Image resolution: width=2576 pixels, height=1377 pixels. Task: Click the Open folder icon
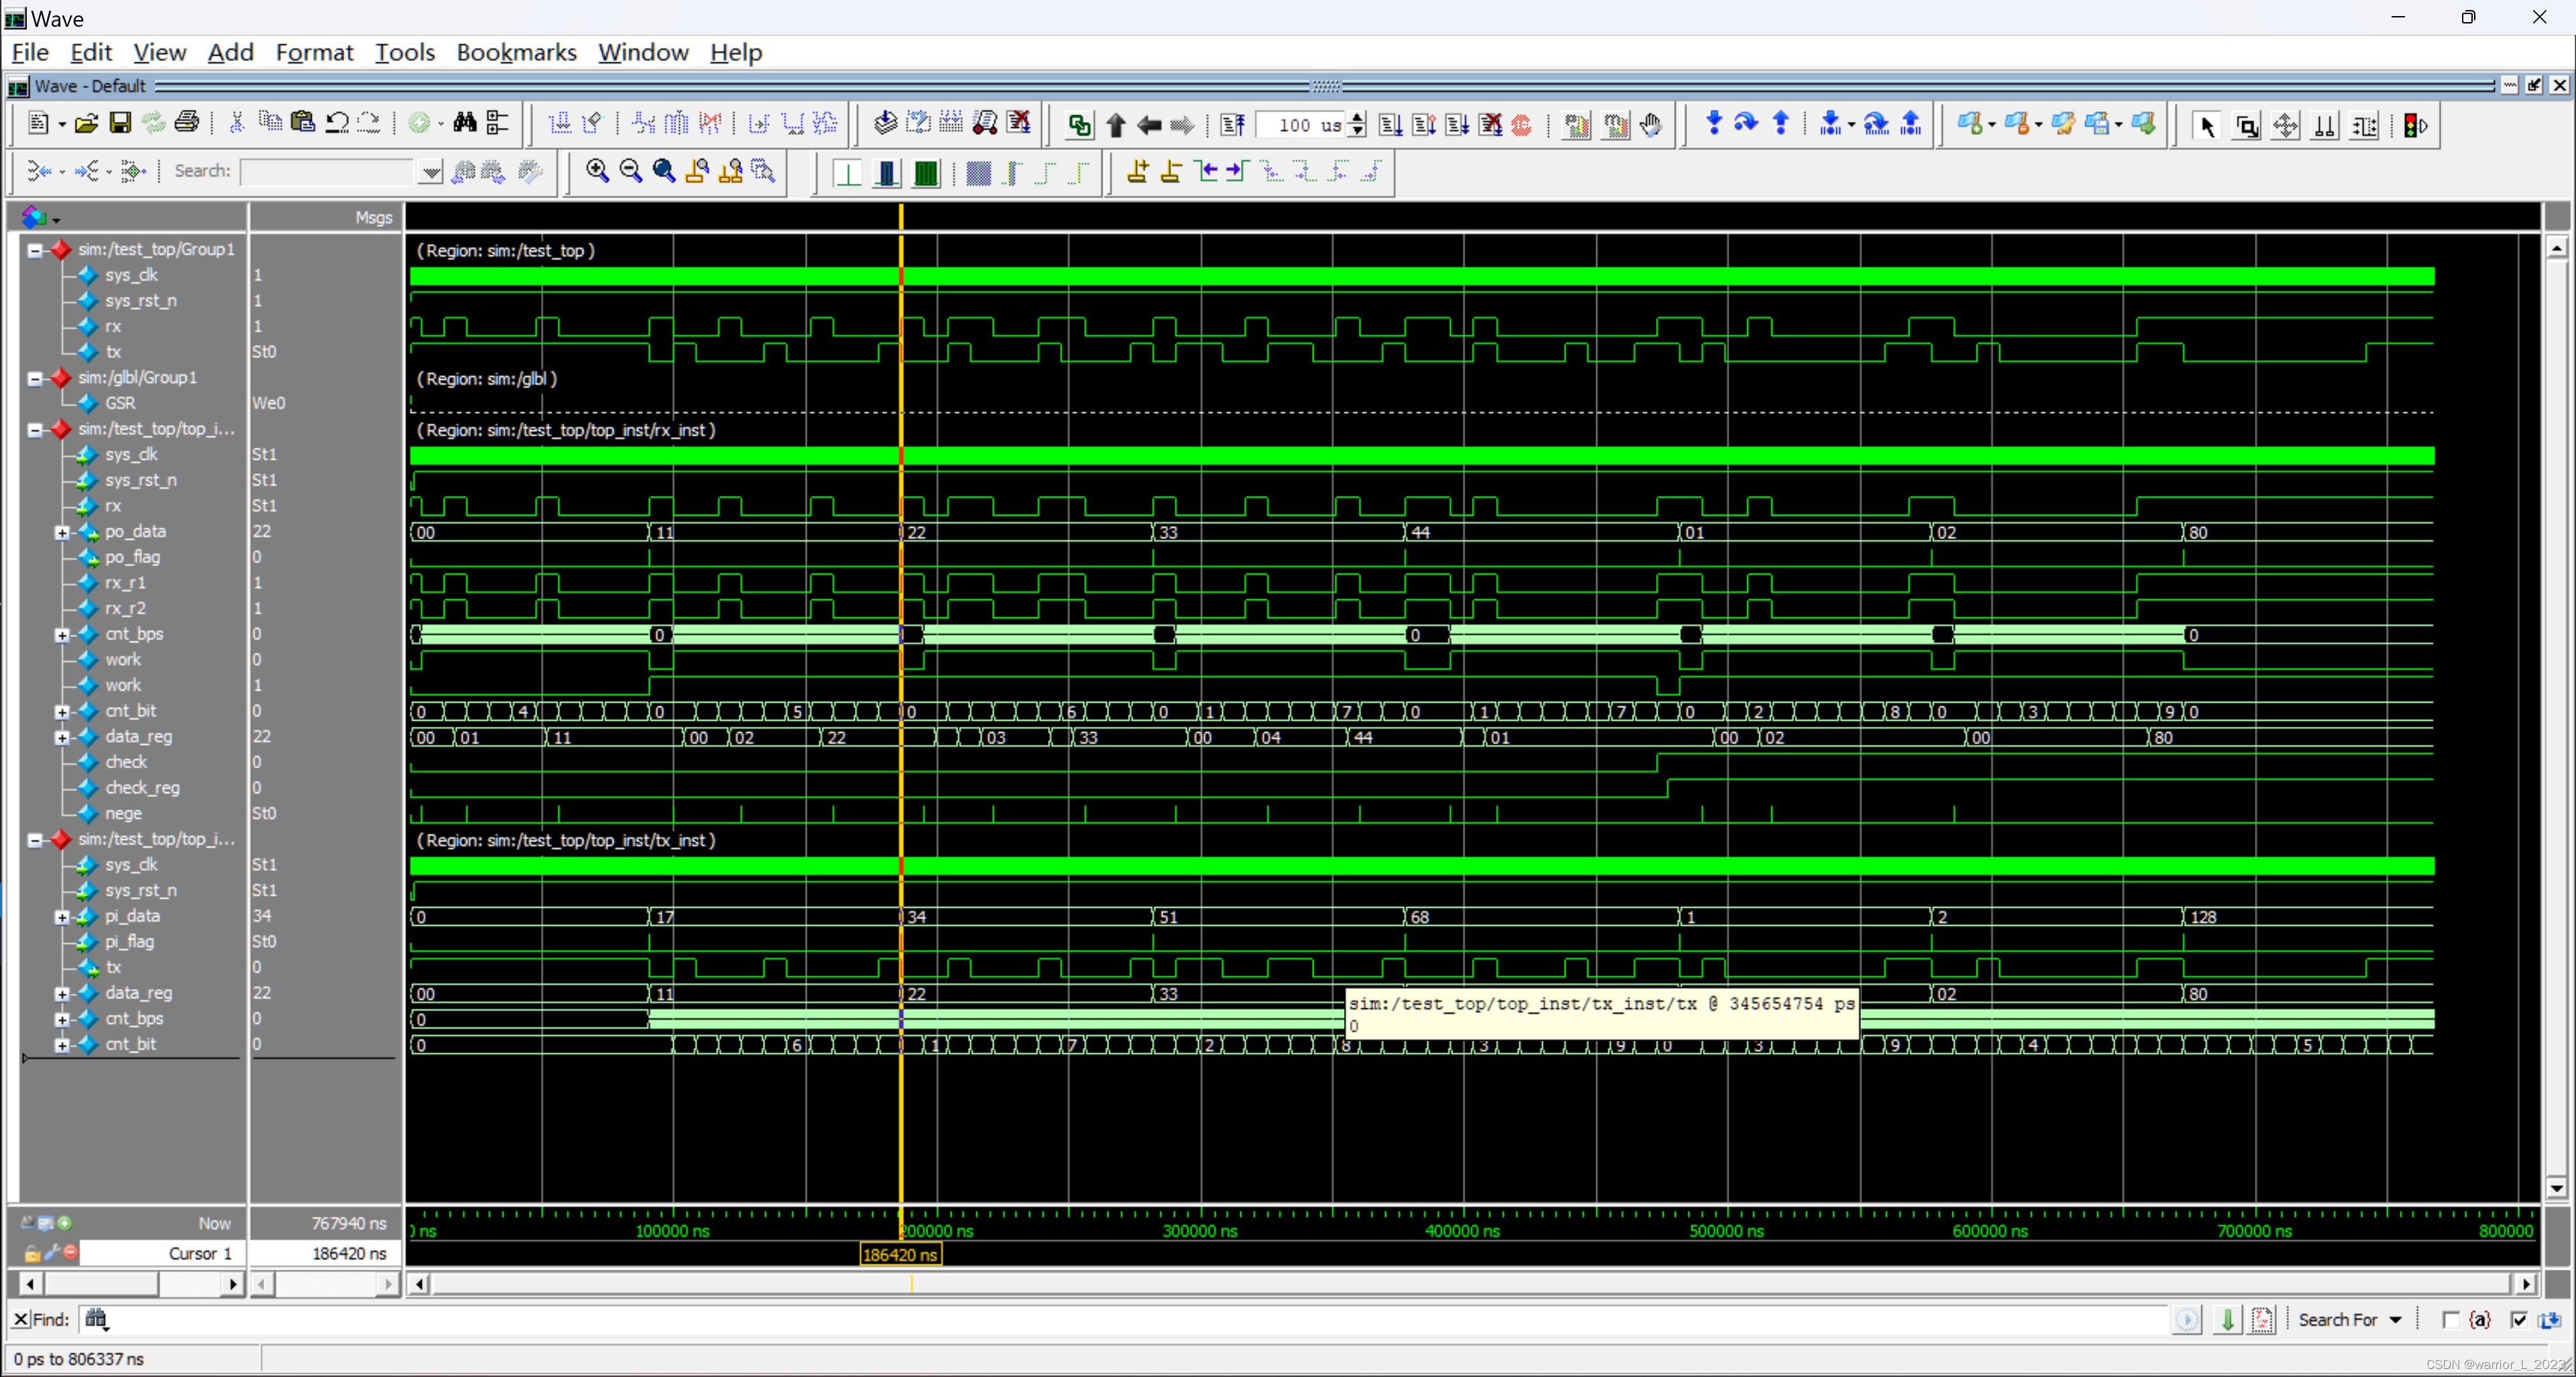coord(87,123)
